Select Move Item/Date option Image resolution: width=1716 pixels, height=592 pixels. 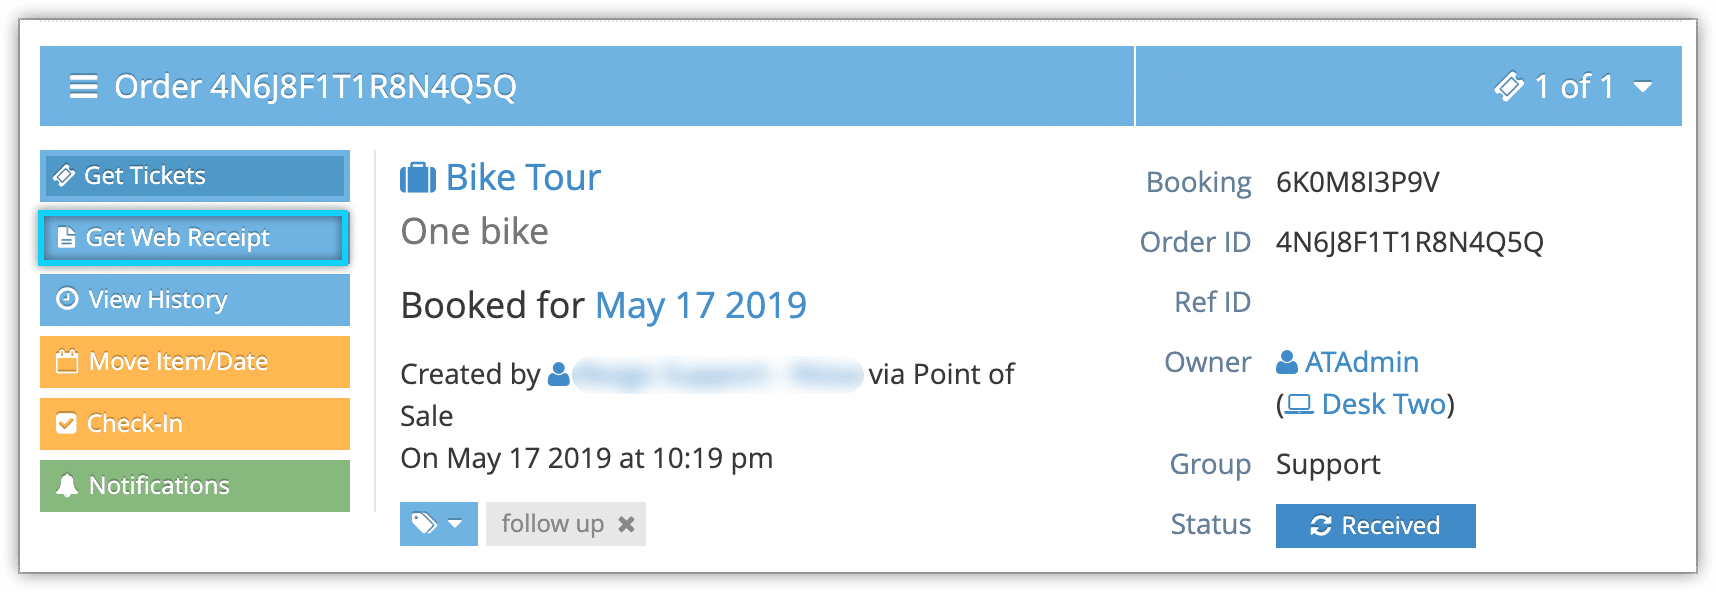195,362
